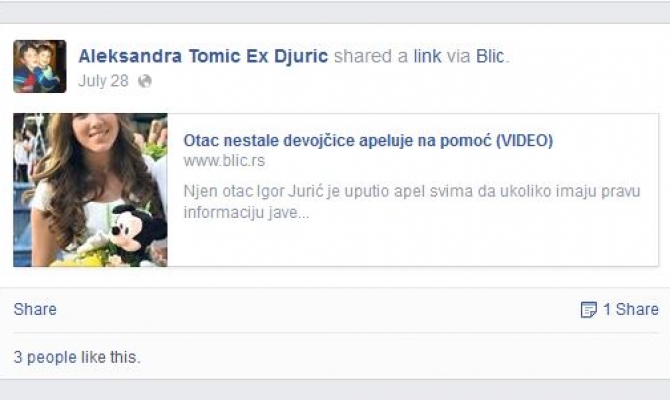Show who likes via "3 people like this"

pos(77,357)
